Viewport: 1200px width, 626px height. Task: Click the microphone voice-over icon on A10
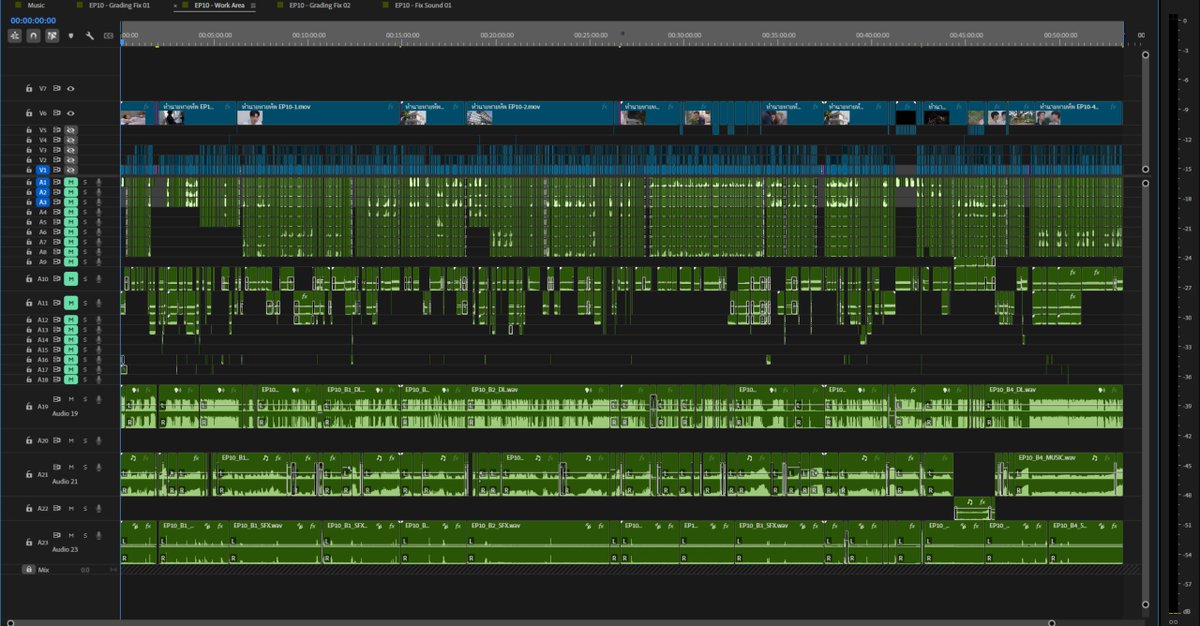pos(99,278)
